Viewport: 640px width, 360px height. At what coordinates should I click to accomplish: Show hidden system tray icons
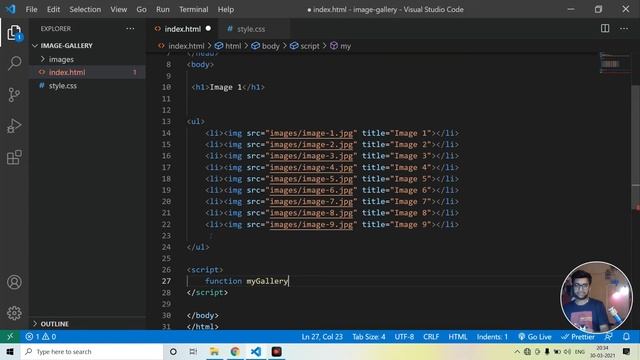coord(517,351)
